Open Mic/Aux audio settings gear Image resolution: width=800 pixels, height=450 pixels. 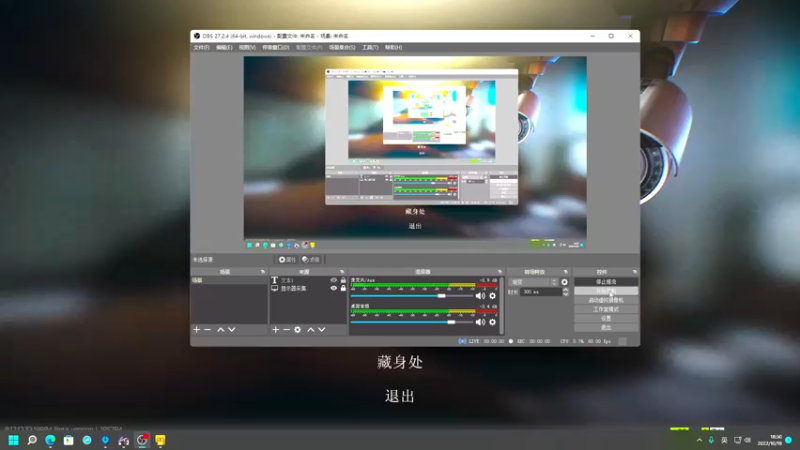[492, 296]
